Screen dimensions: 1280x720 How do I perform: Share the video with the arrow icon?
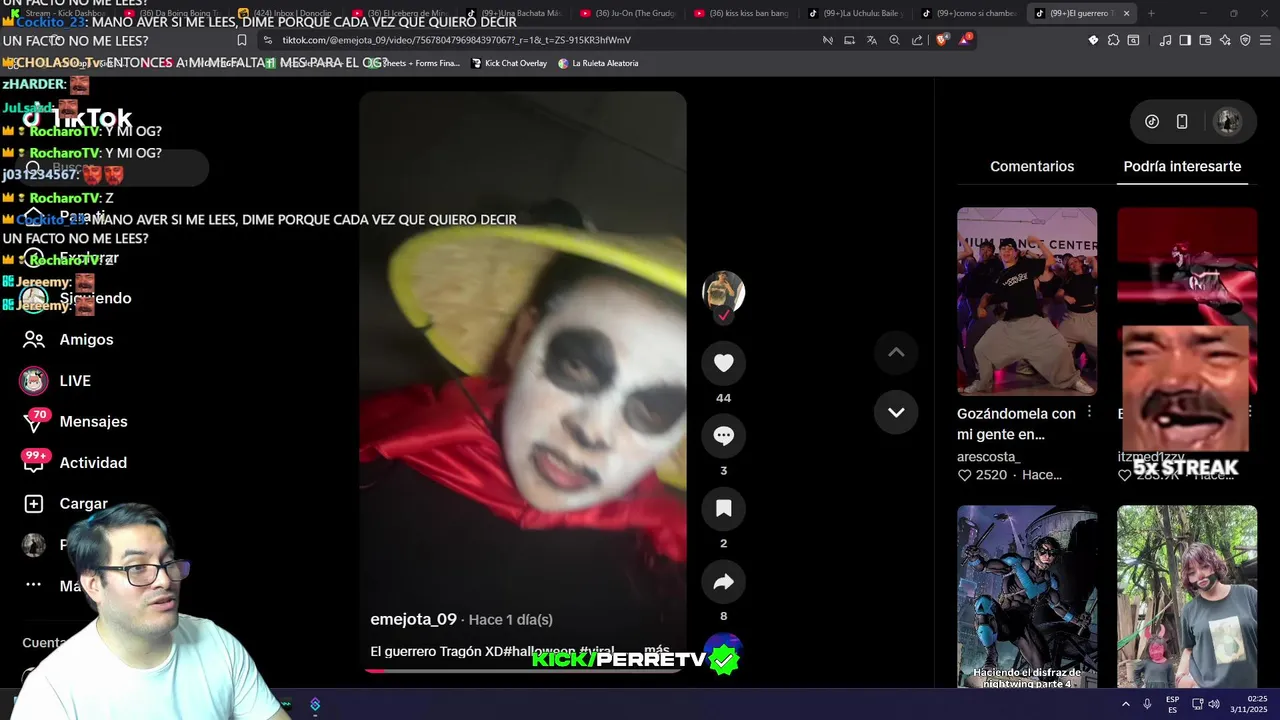pos(723,582)
